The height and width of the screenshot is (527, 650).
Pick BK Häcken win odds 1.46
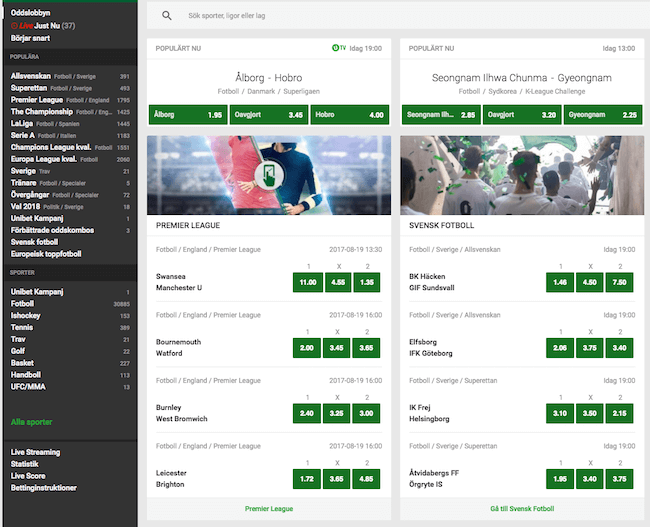click(560, 282)
